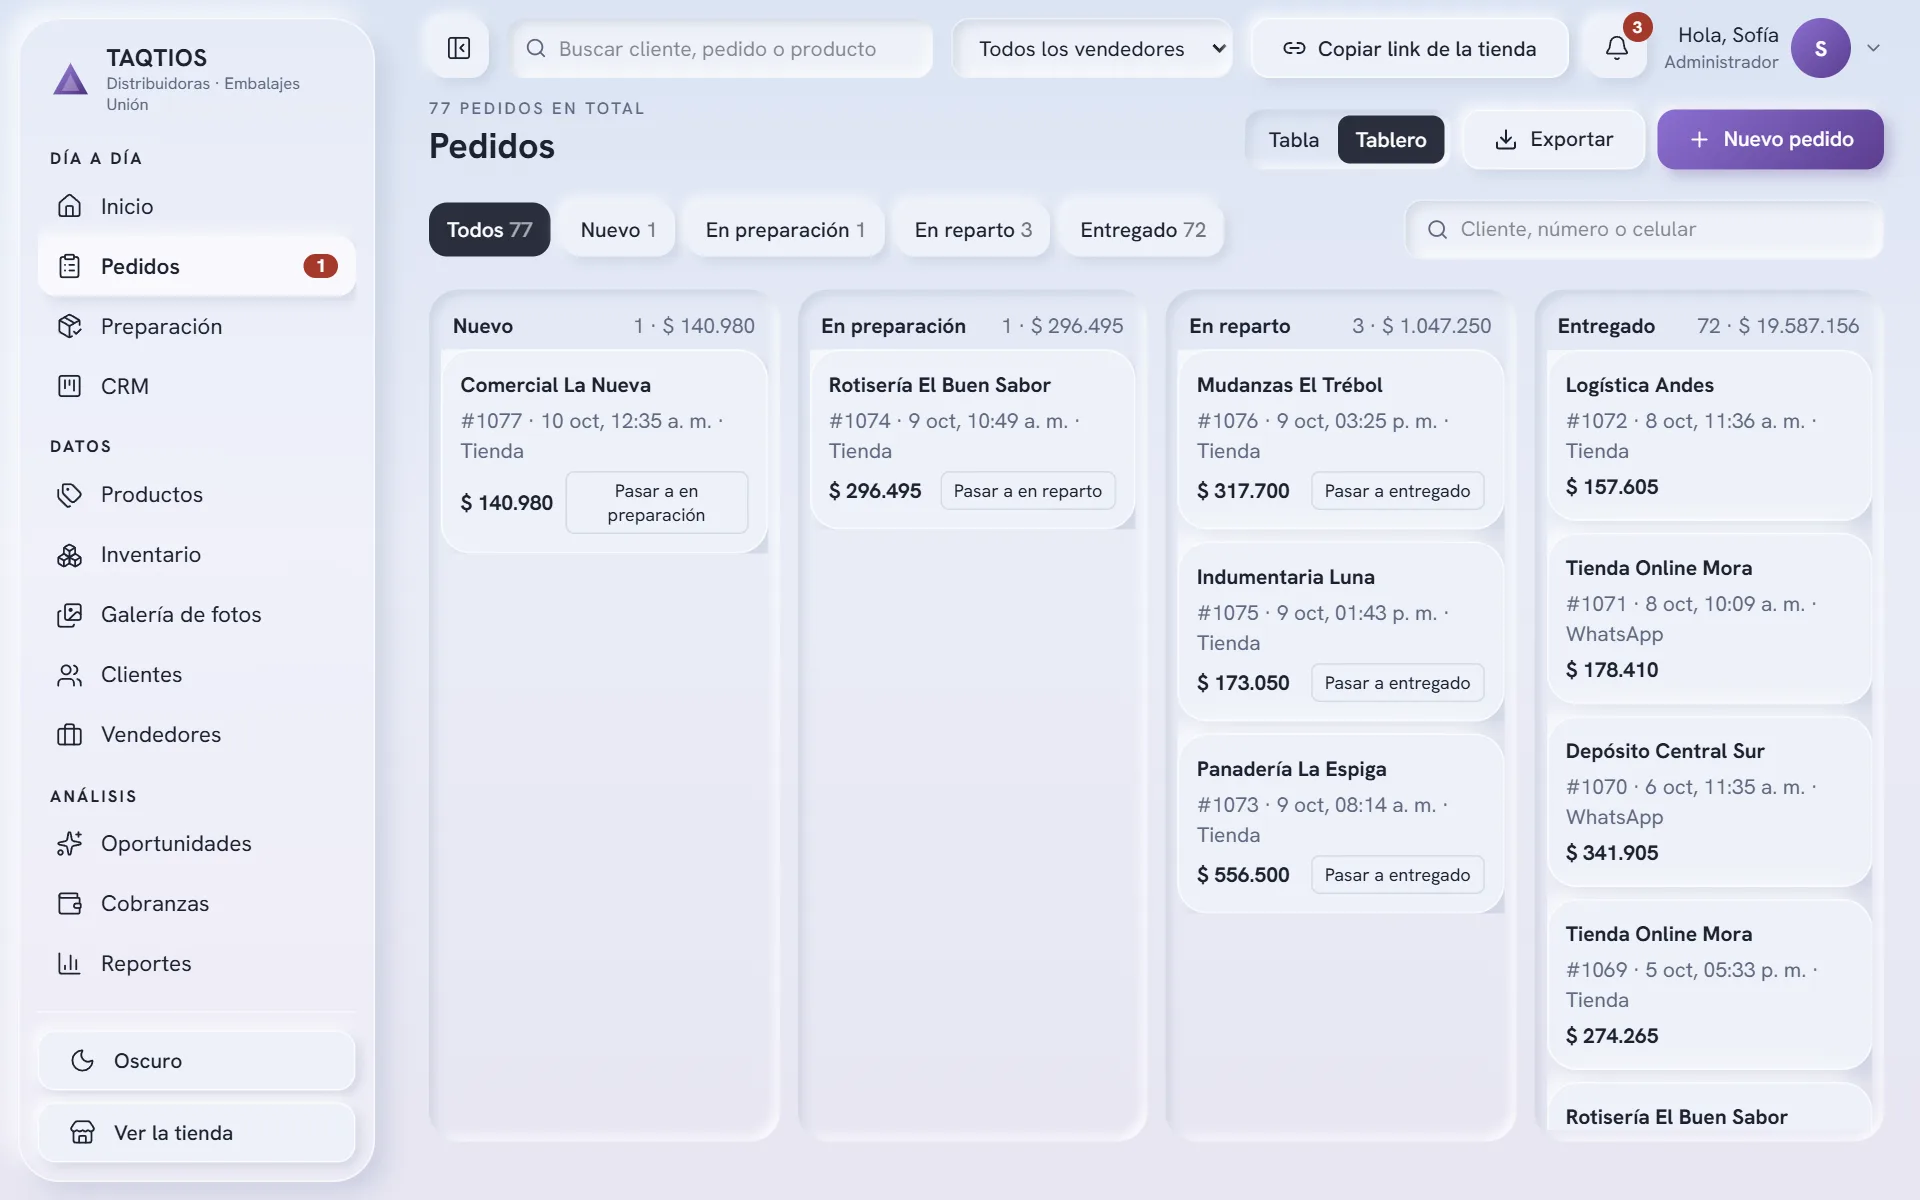Collapse the sidebar panel icon
This screenshot has height=1200, width=1920.
pyautogui.click(x=459, y=48)
